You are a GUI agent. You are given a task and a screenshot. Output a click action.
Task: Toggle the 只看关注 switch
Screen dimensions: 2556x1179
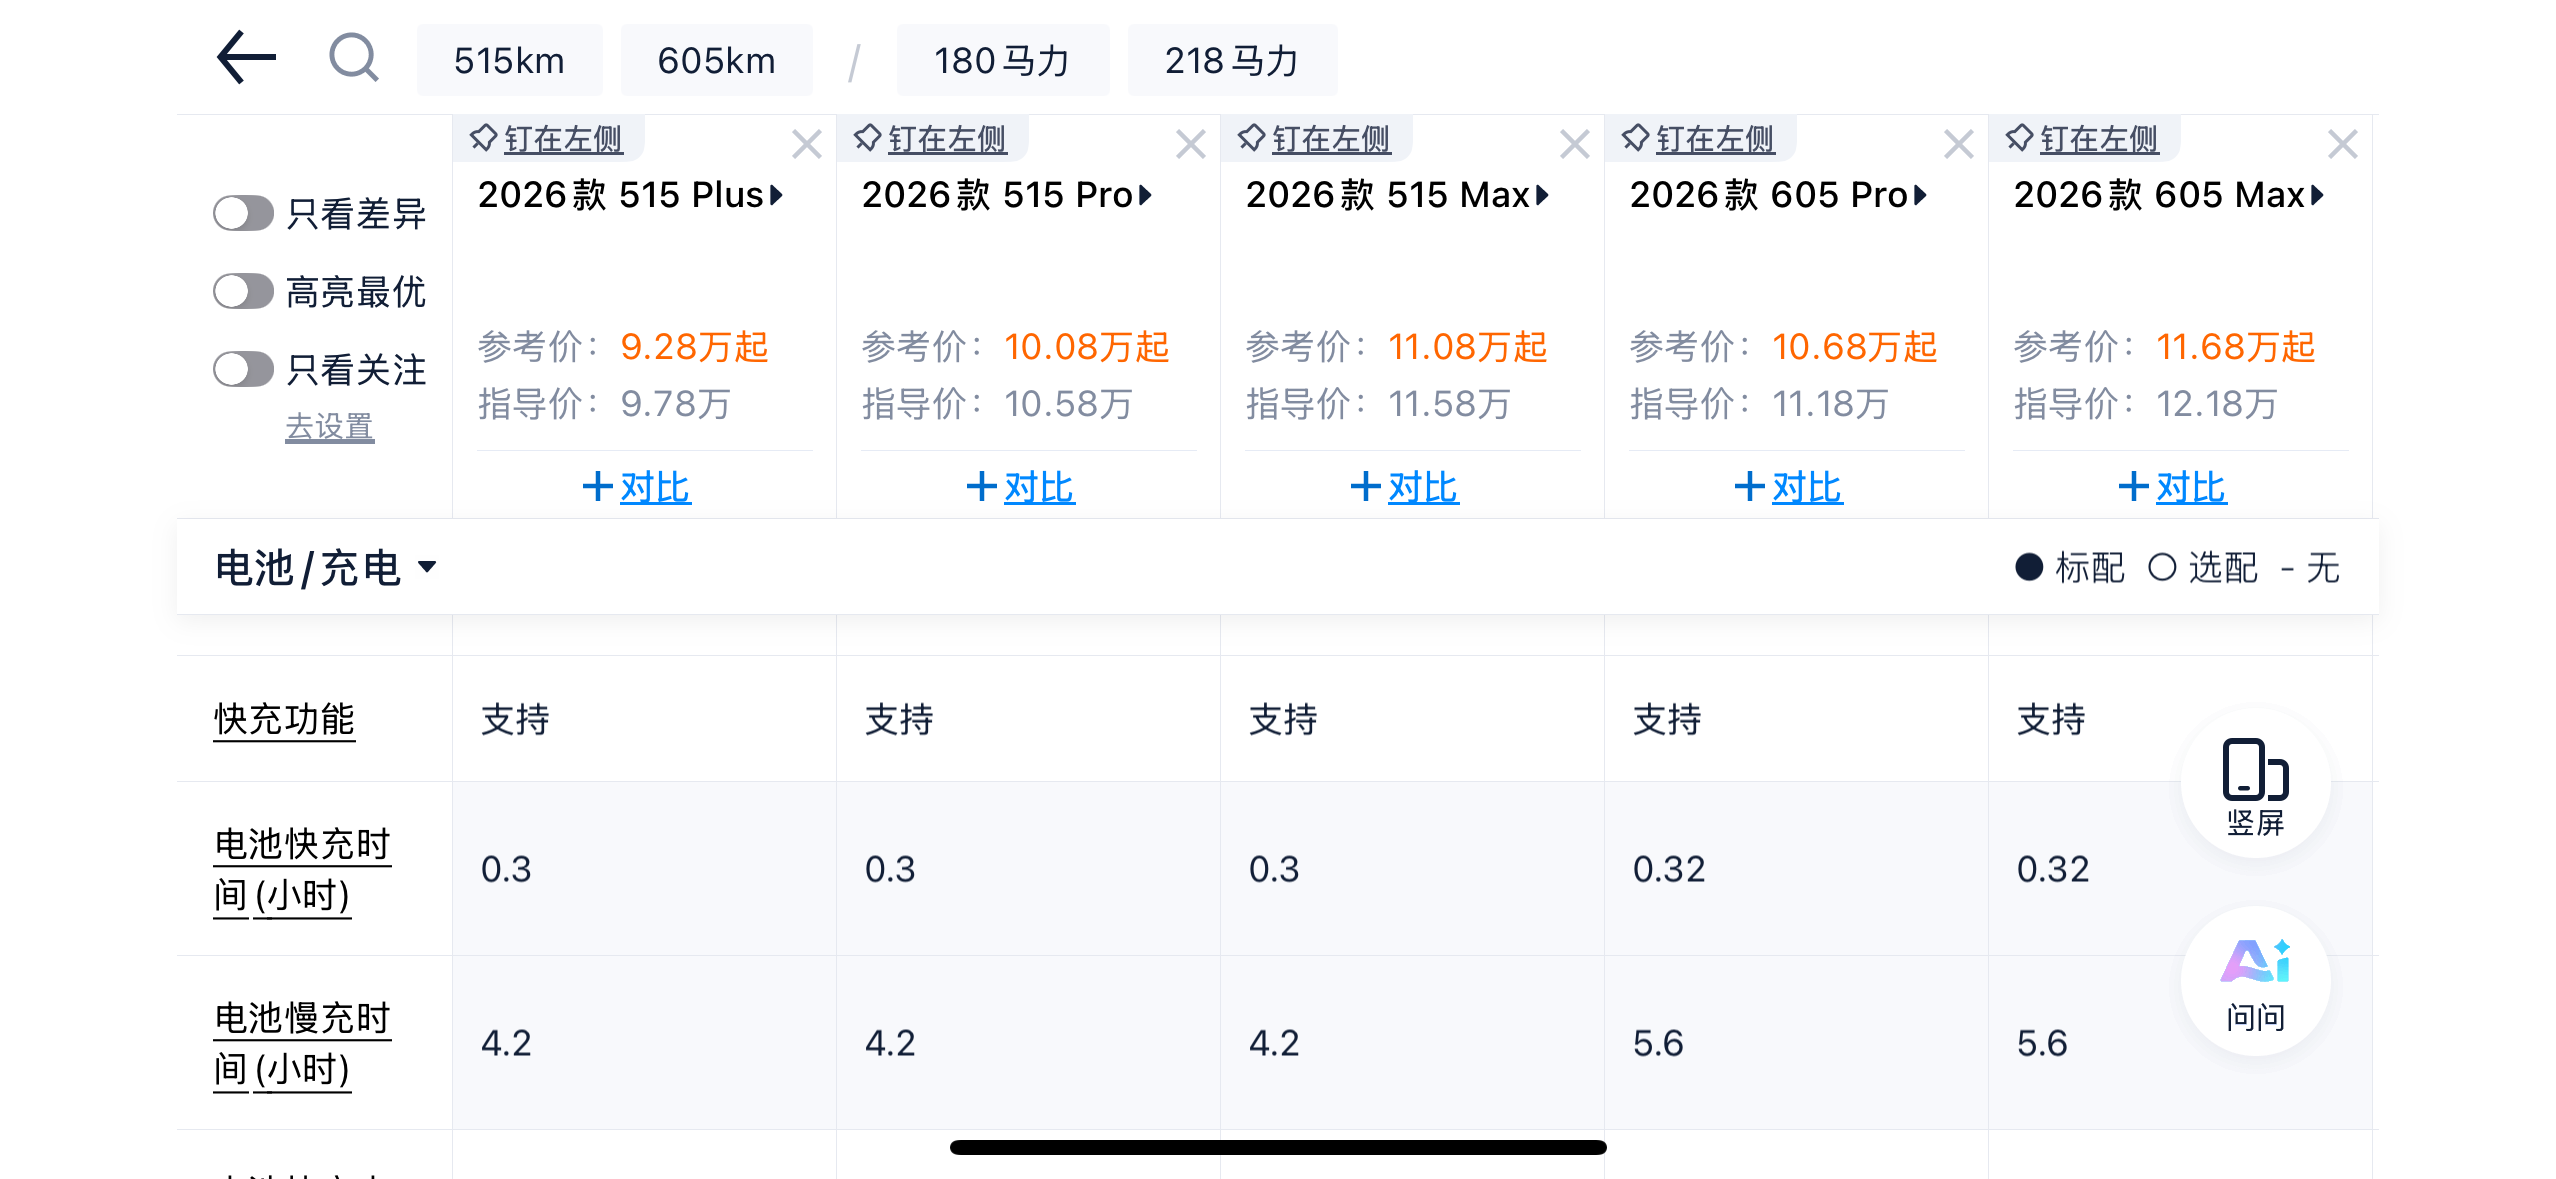click(243, 369)
